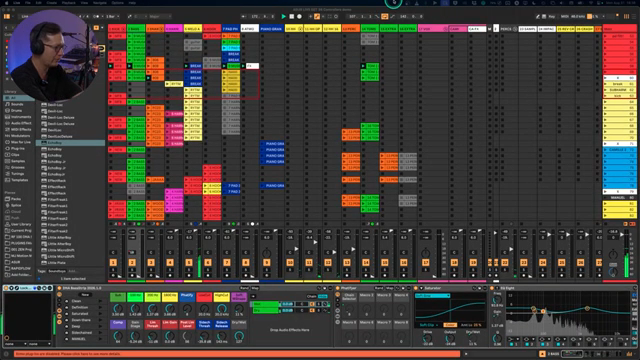Launch the Deep macro variation arrow
Screen dimensions: 640x360
pyautogui.click(x=100, y=327)
